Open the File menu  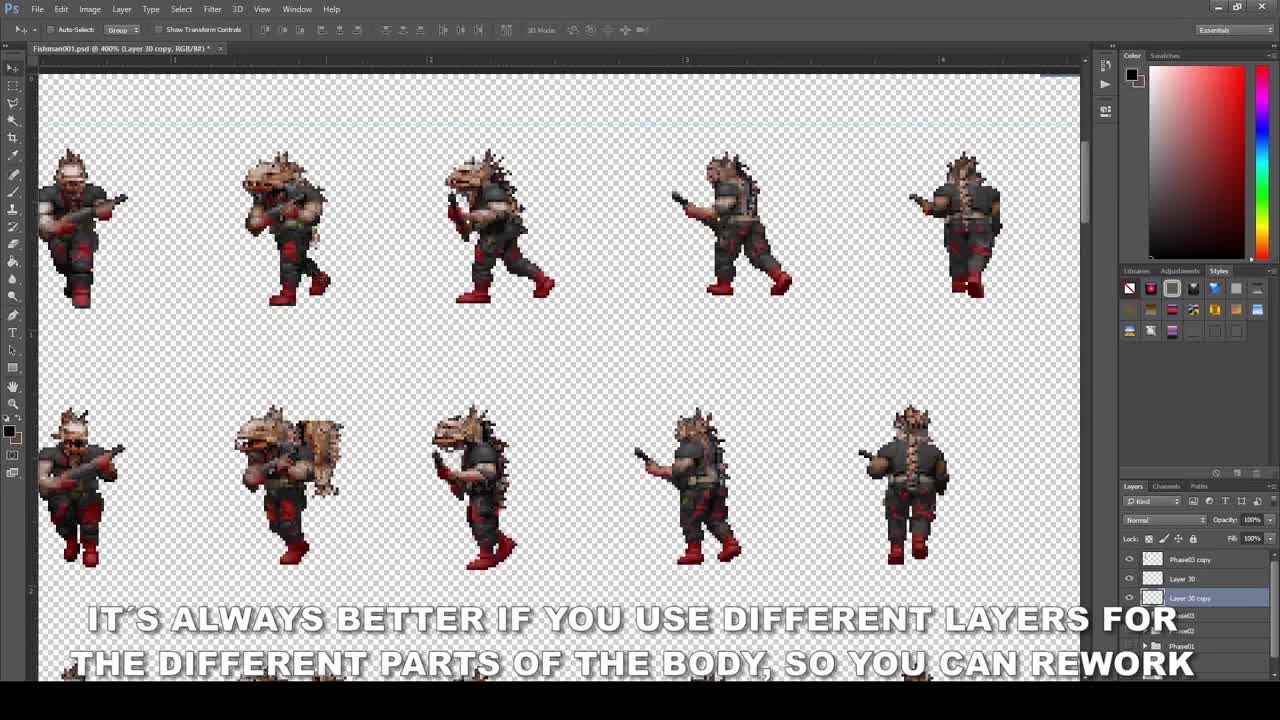tap(37, 9)
